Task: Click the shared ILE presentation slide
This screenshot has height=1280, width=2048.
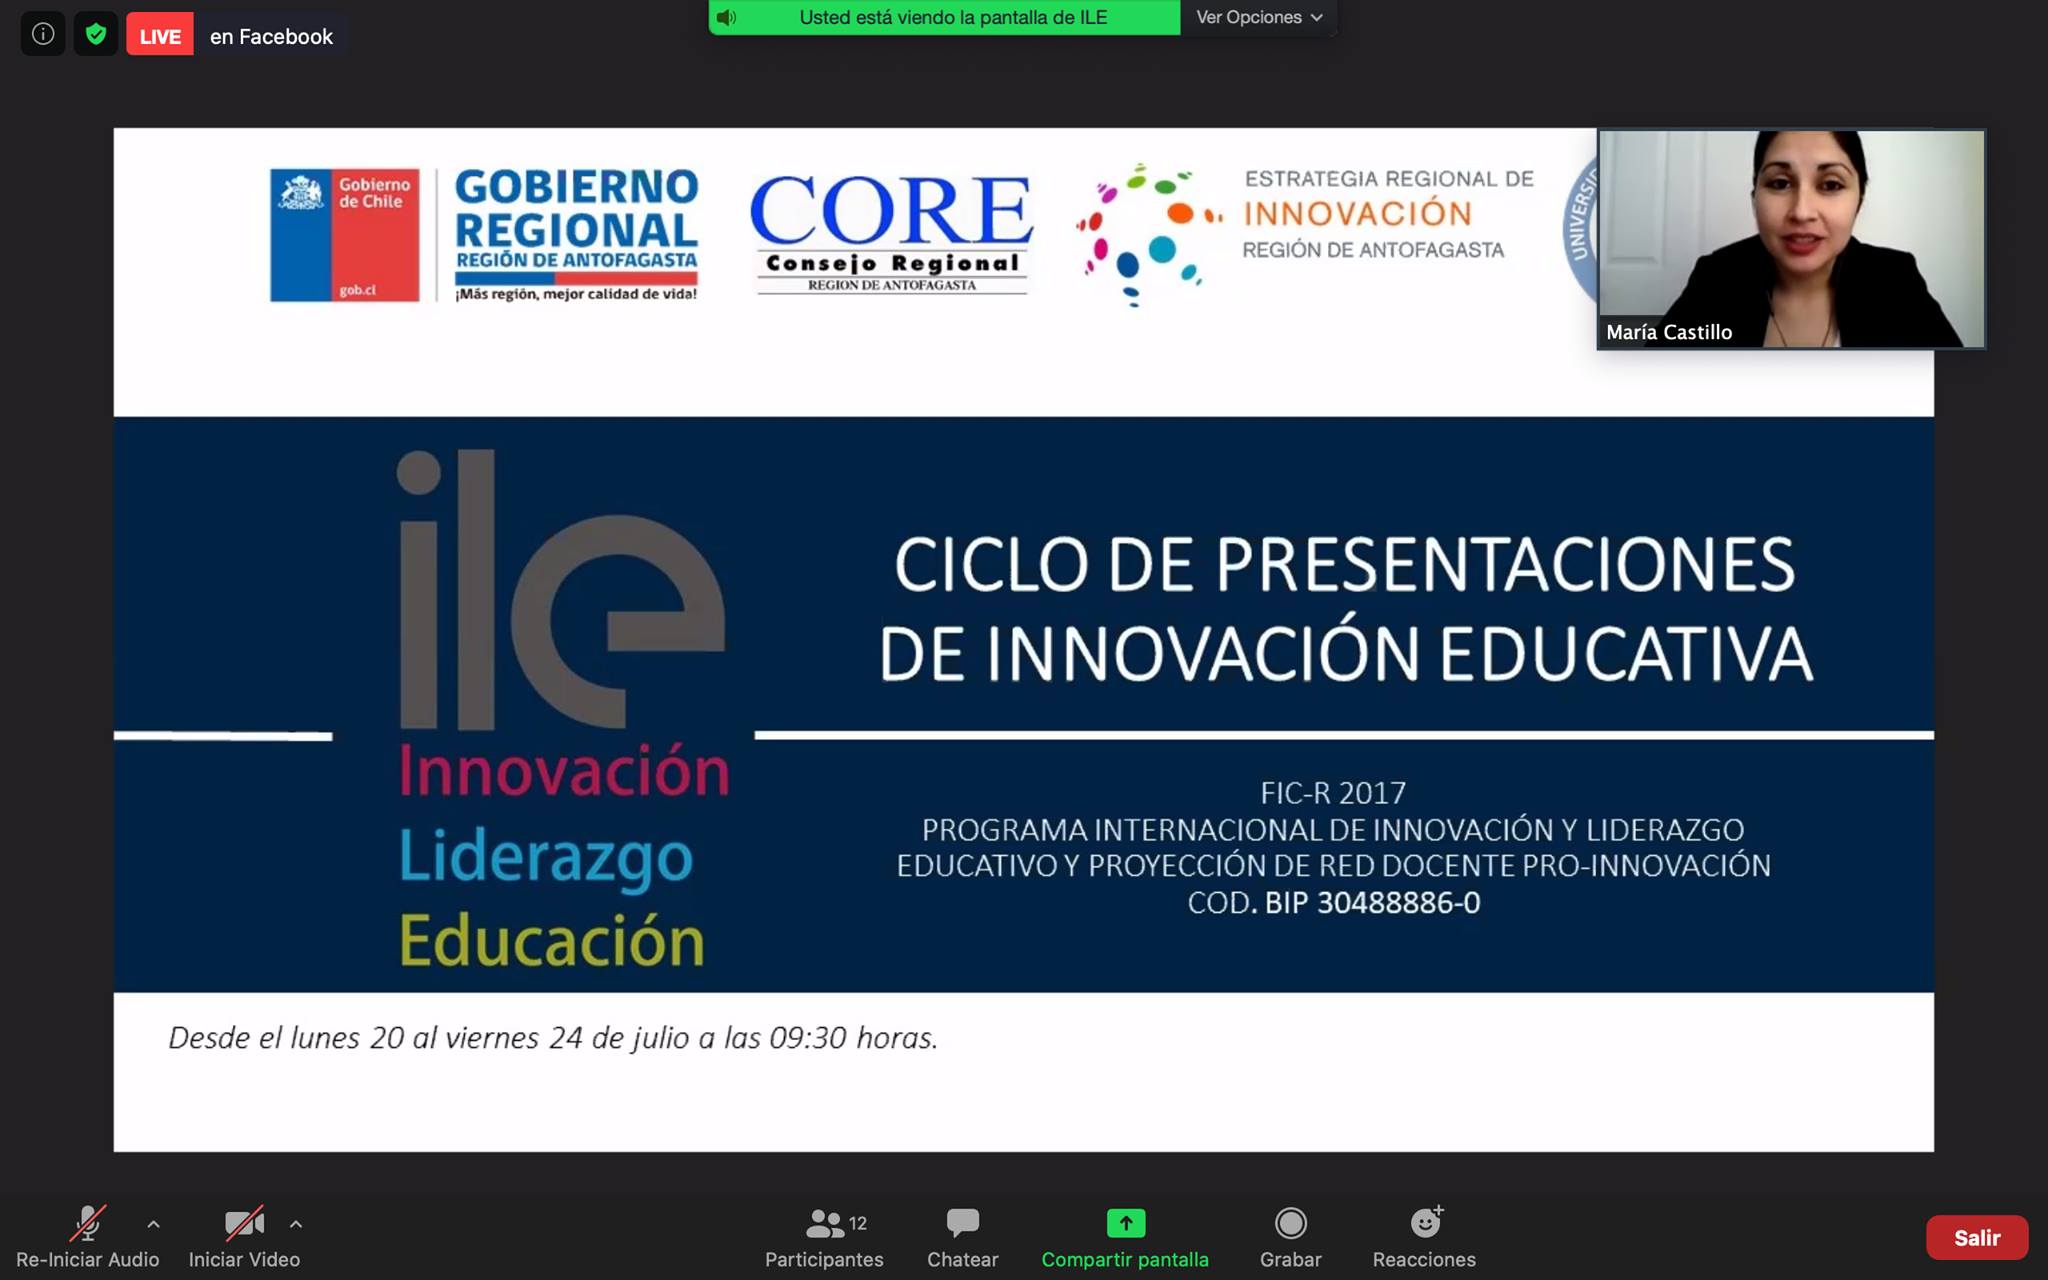Action: 1023,700
